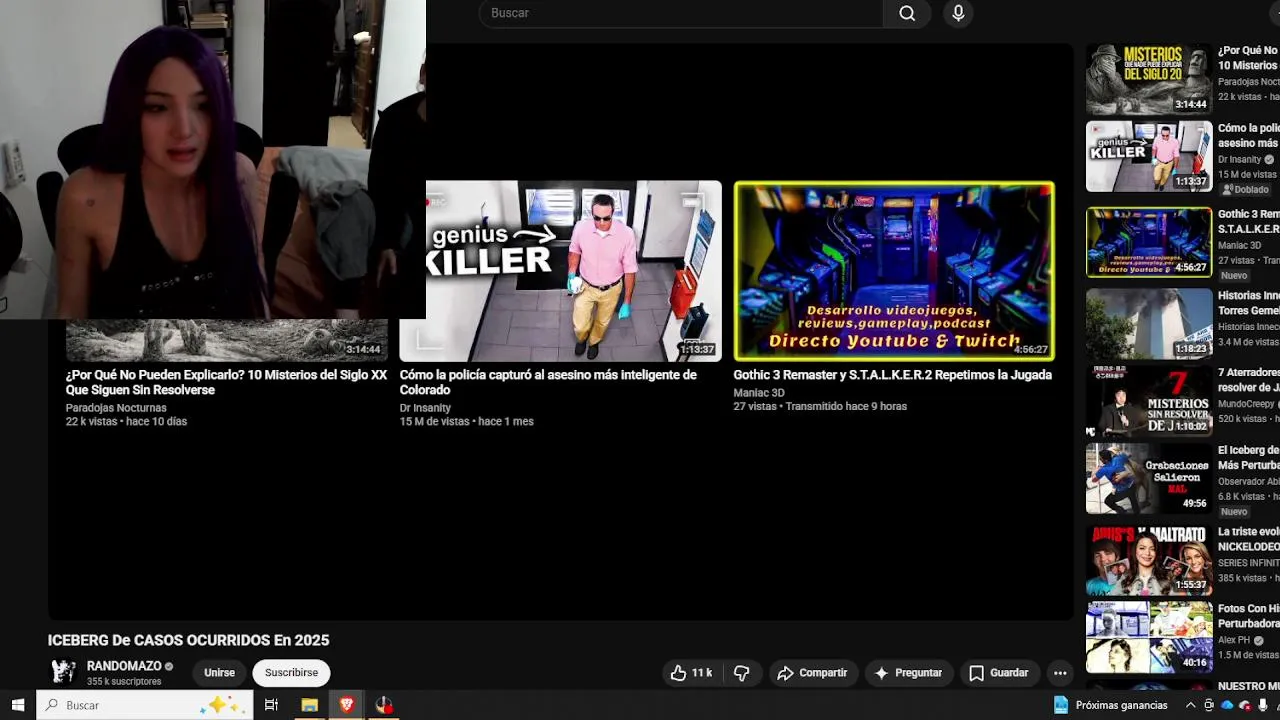Dislike the video with thumbs down
This screenshot has width=1280, height=720.
tap(742, 673)
